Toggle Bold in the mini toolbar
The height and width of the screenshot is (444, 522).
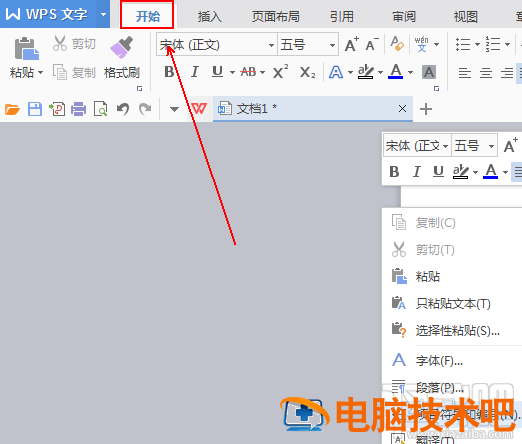[394, 172]
